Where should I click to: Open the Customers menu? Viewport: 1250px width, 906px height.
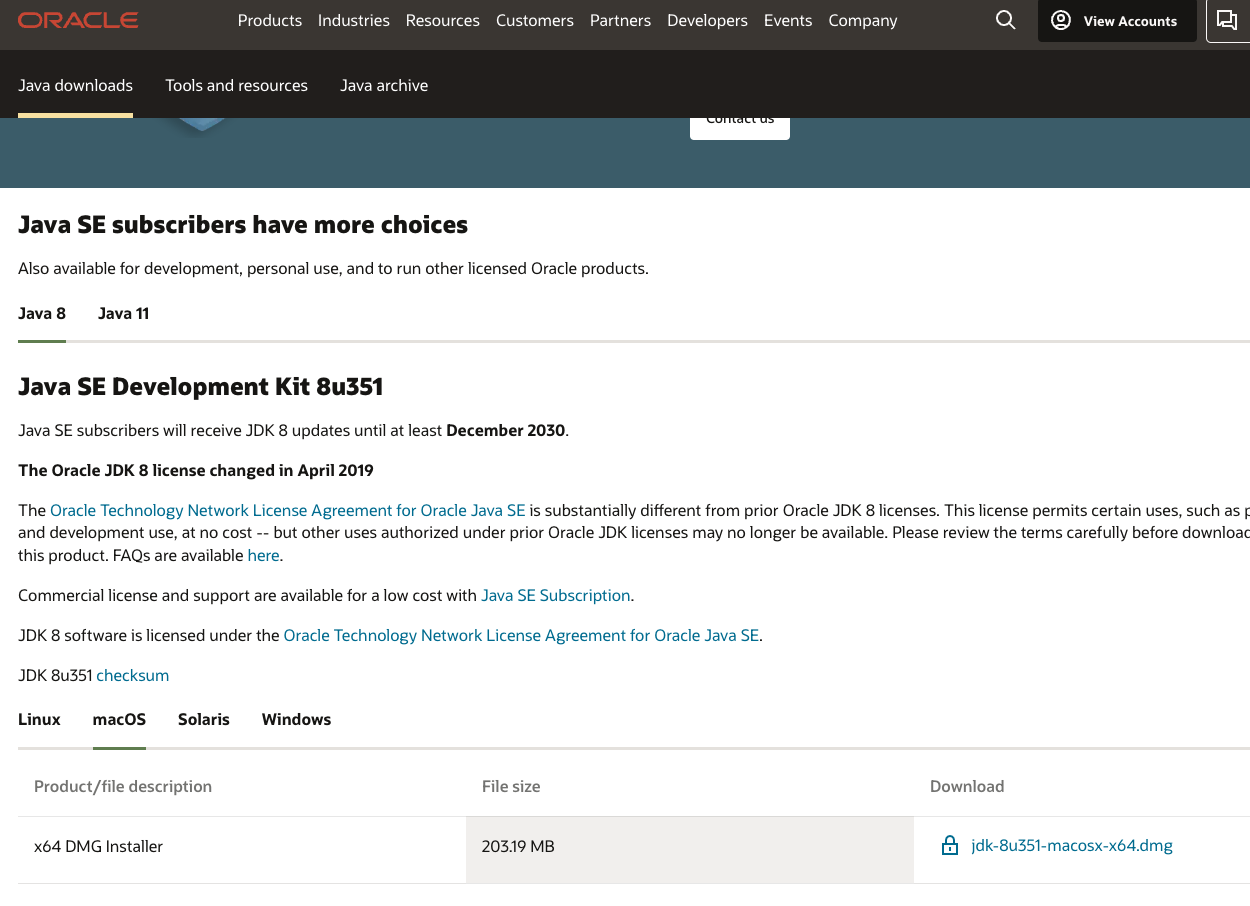point(535,20)
